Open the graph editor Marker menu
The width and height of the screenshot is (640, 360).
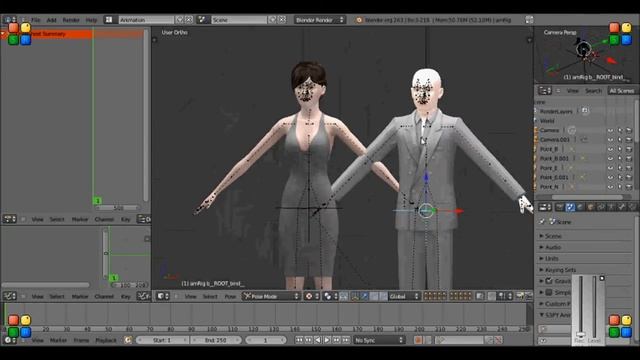click(80, 296)
